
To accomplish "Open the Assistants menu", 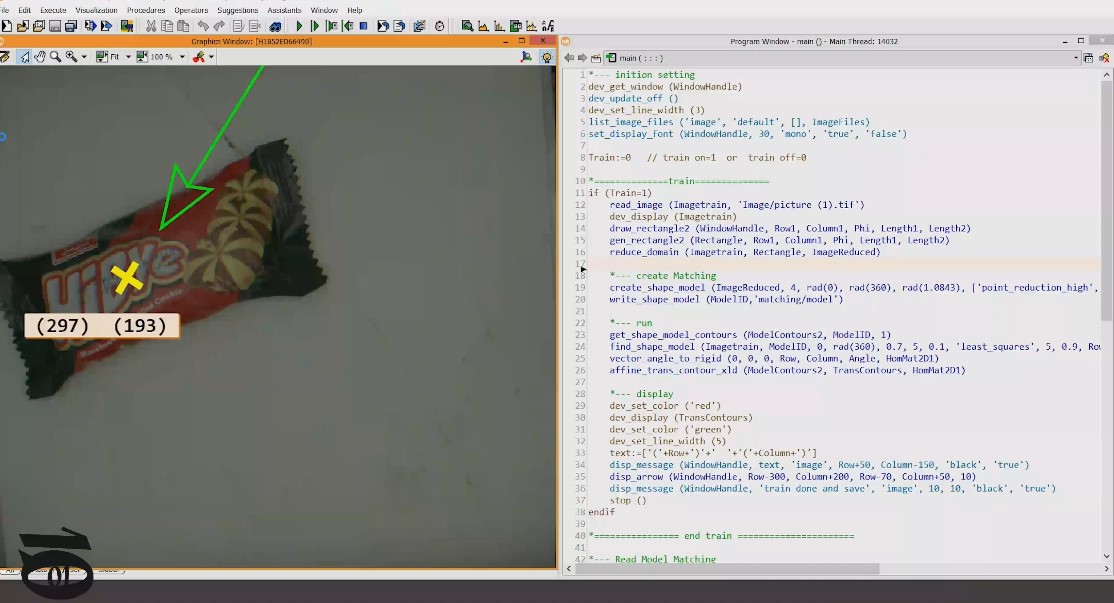I will [x=284, y=10].
